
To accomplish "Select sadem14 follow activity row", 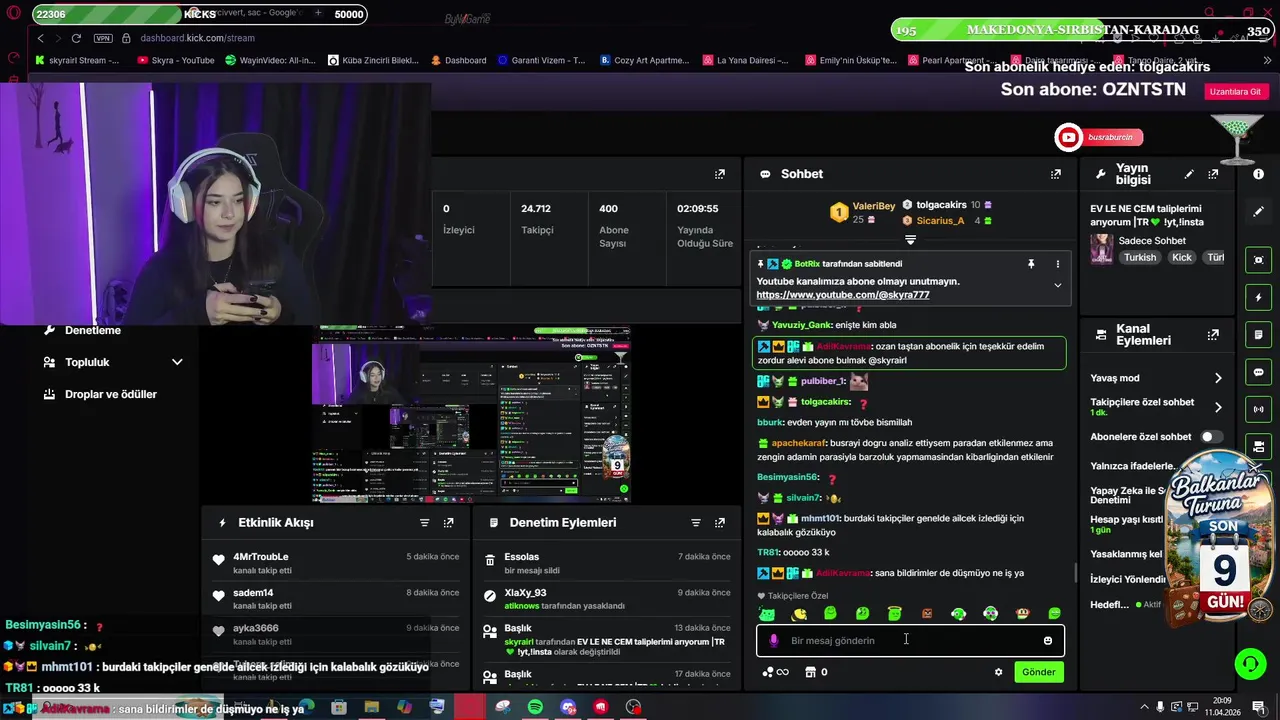I will tap(335, 599).
